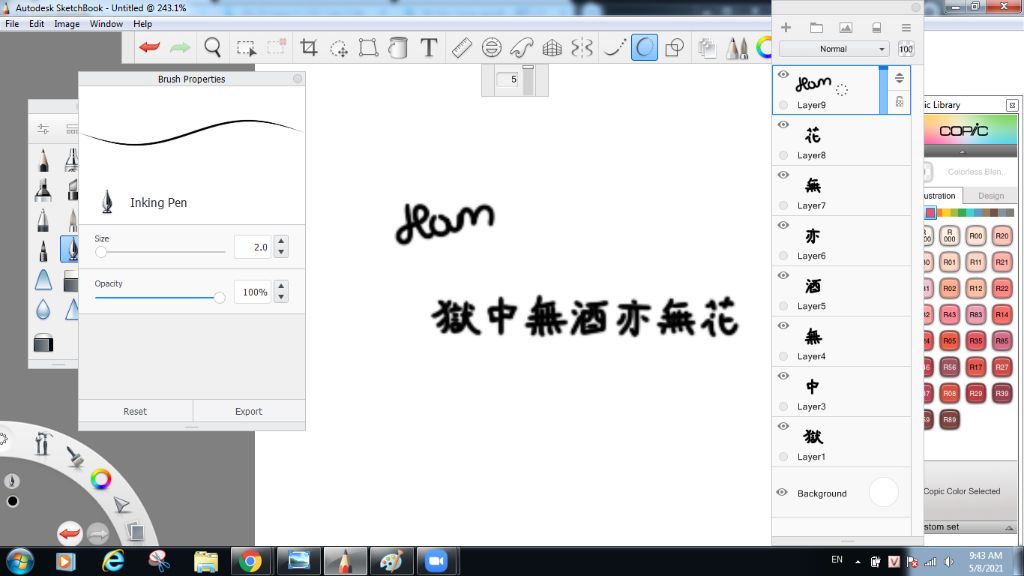Pick the R29 Copic color swatch
The height and width of the screenshot is (576, 1024).
pos(976,393)
